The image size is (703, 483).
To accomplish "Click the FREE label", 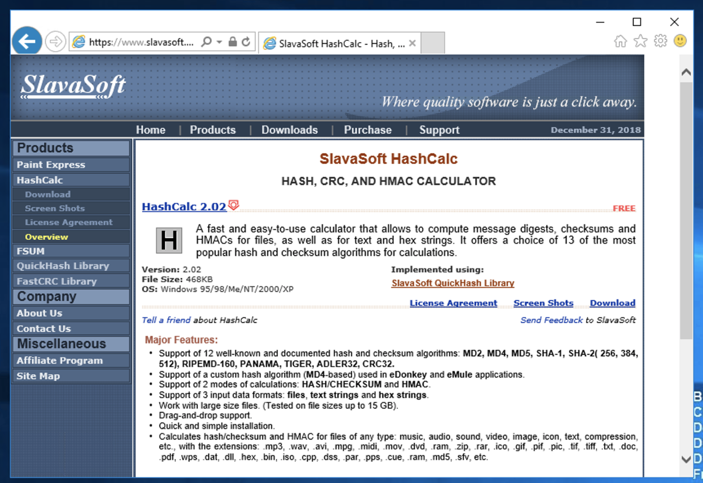I will 624,209.
